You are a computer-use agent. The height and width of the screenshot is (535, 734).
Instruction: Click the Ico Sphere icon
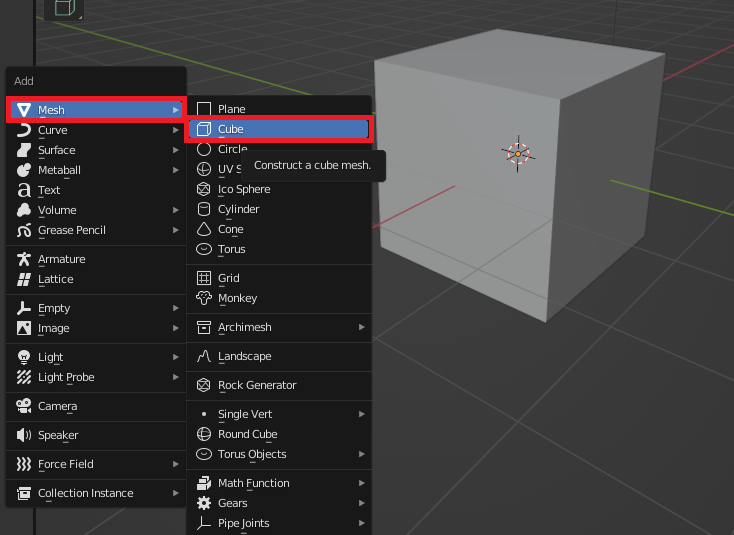point(204,189)
